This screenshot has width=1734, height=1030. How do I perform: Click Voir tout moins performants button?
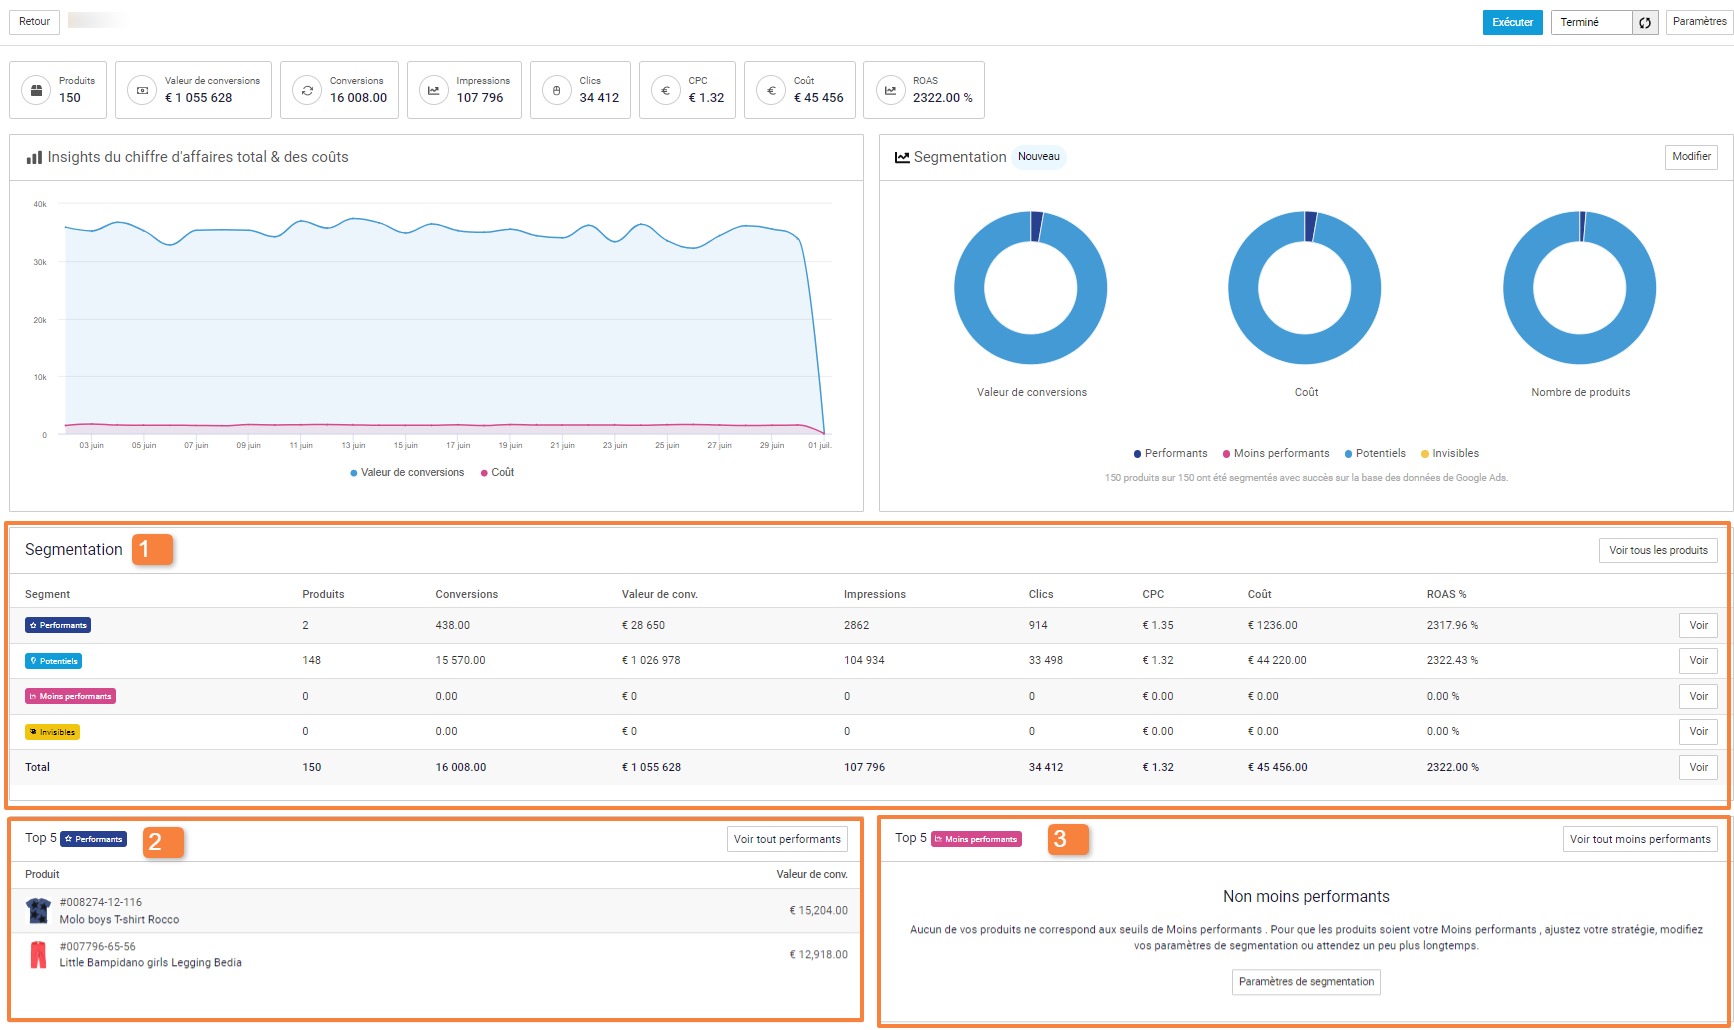(1640, 839)
